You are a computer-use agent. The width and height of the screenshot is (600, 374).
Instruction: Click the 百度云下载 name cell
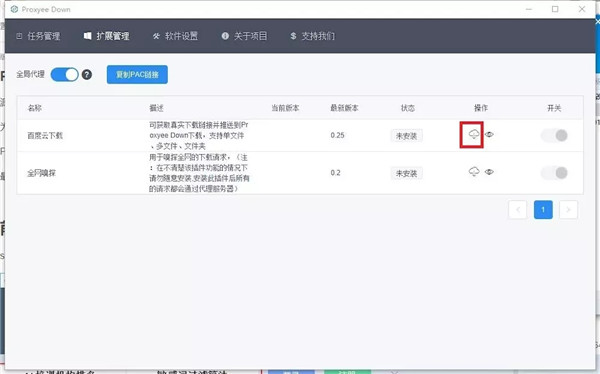tap(45, 135)
